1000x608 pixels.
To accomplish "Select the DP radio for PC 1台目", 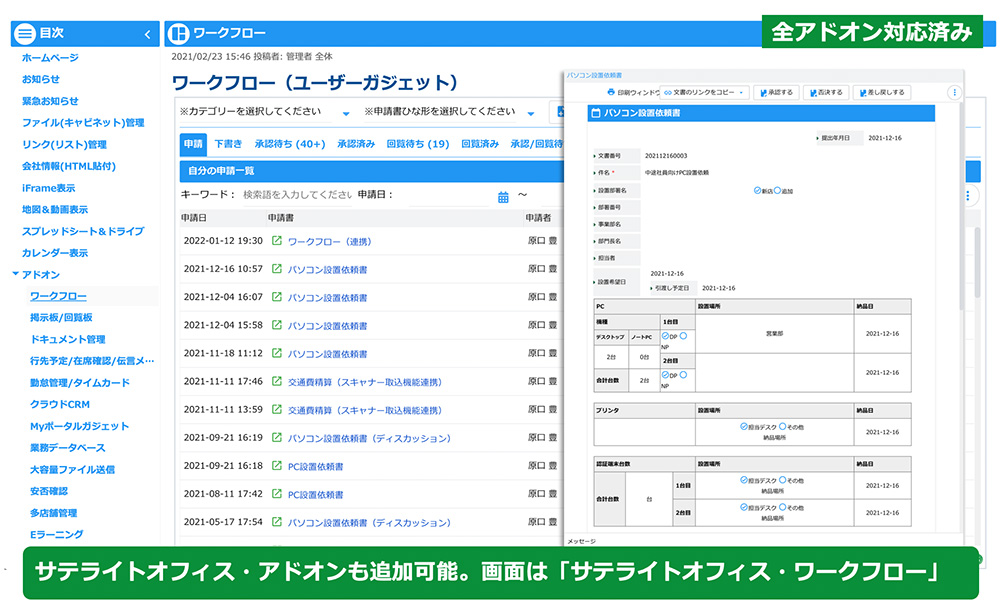I will pyautogui.click(x=665, y=336).
